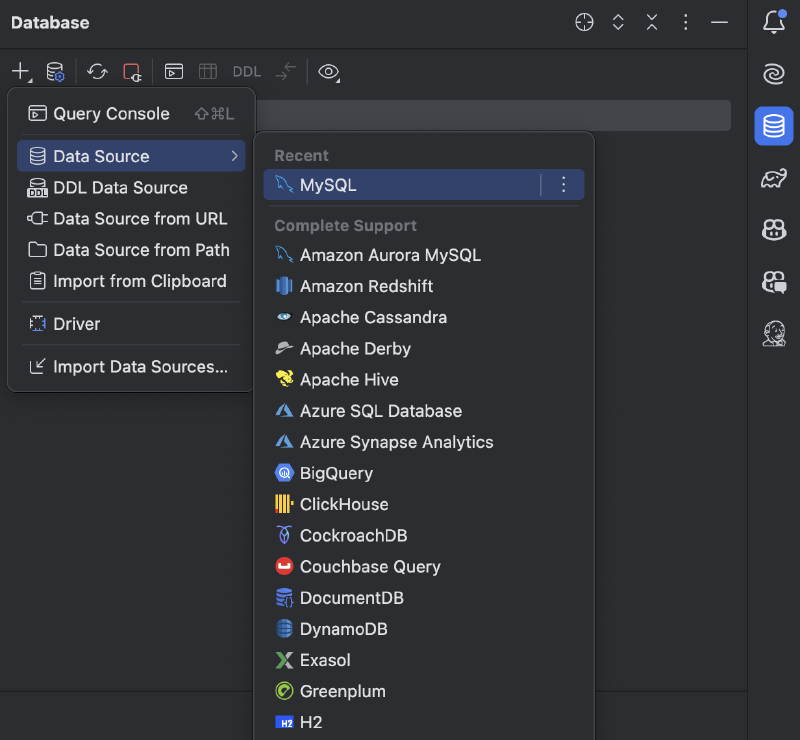Open the Database tool window icon
The image size is (800, 740).
click(x=773, y=126)
